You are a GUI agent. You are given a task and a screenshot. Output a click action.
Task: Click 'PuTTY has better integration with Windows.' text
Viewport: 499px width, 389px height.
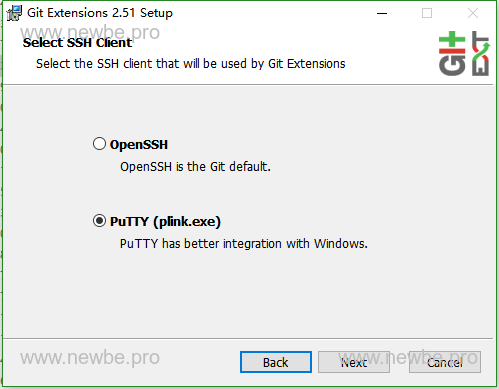(x=244, y=244)
